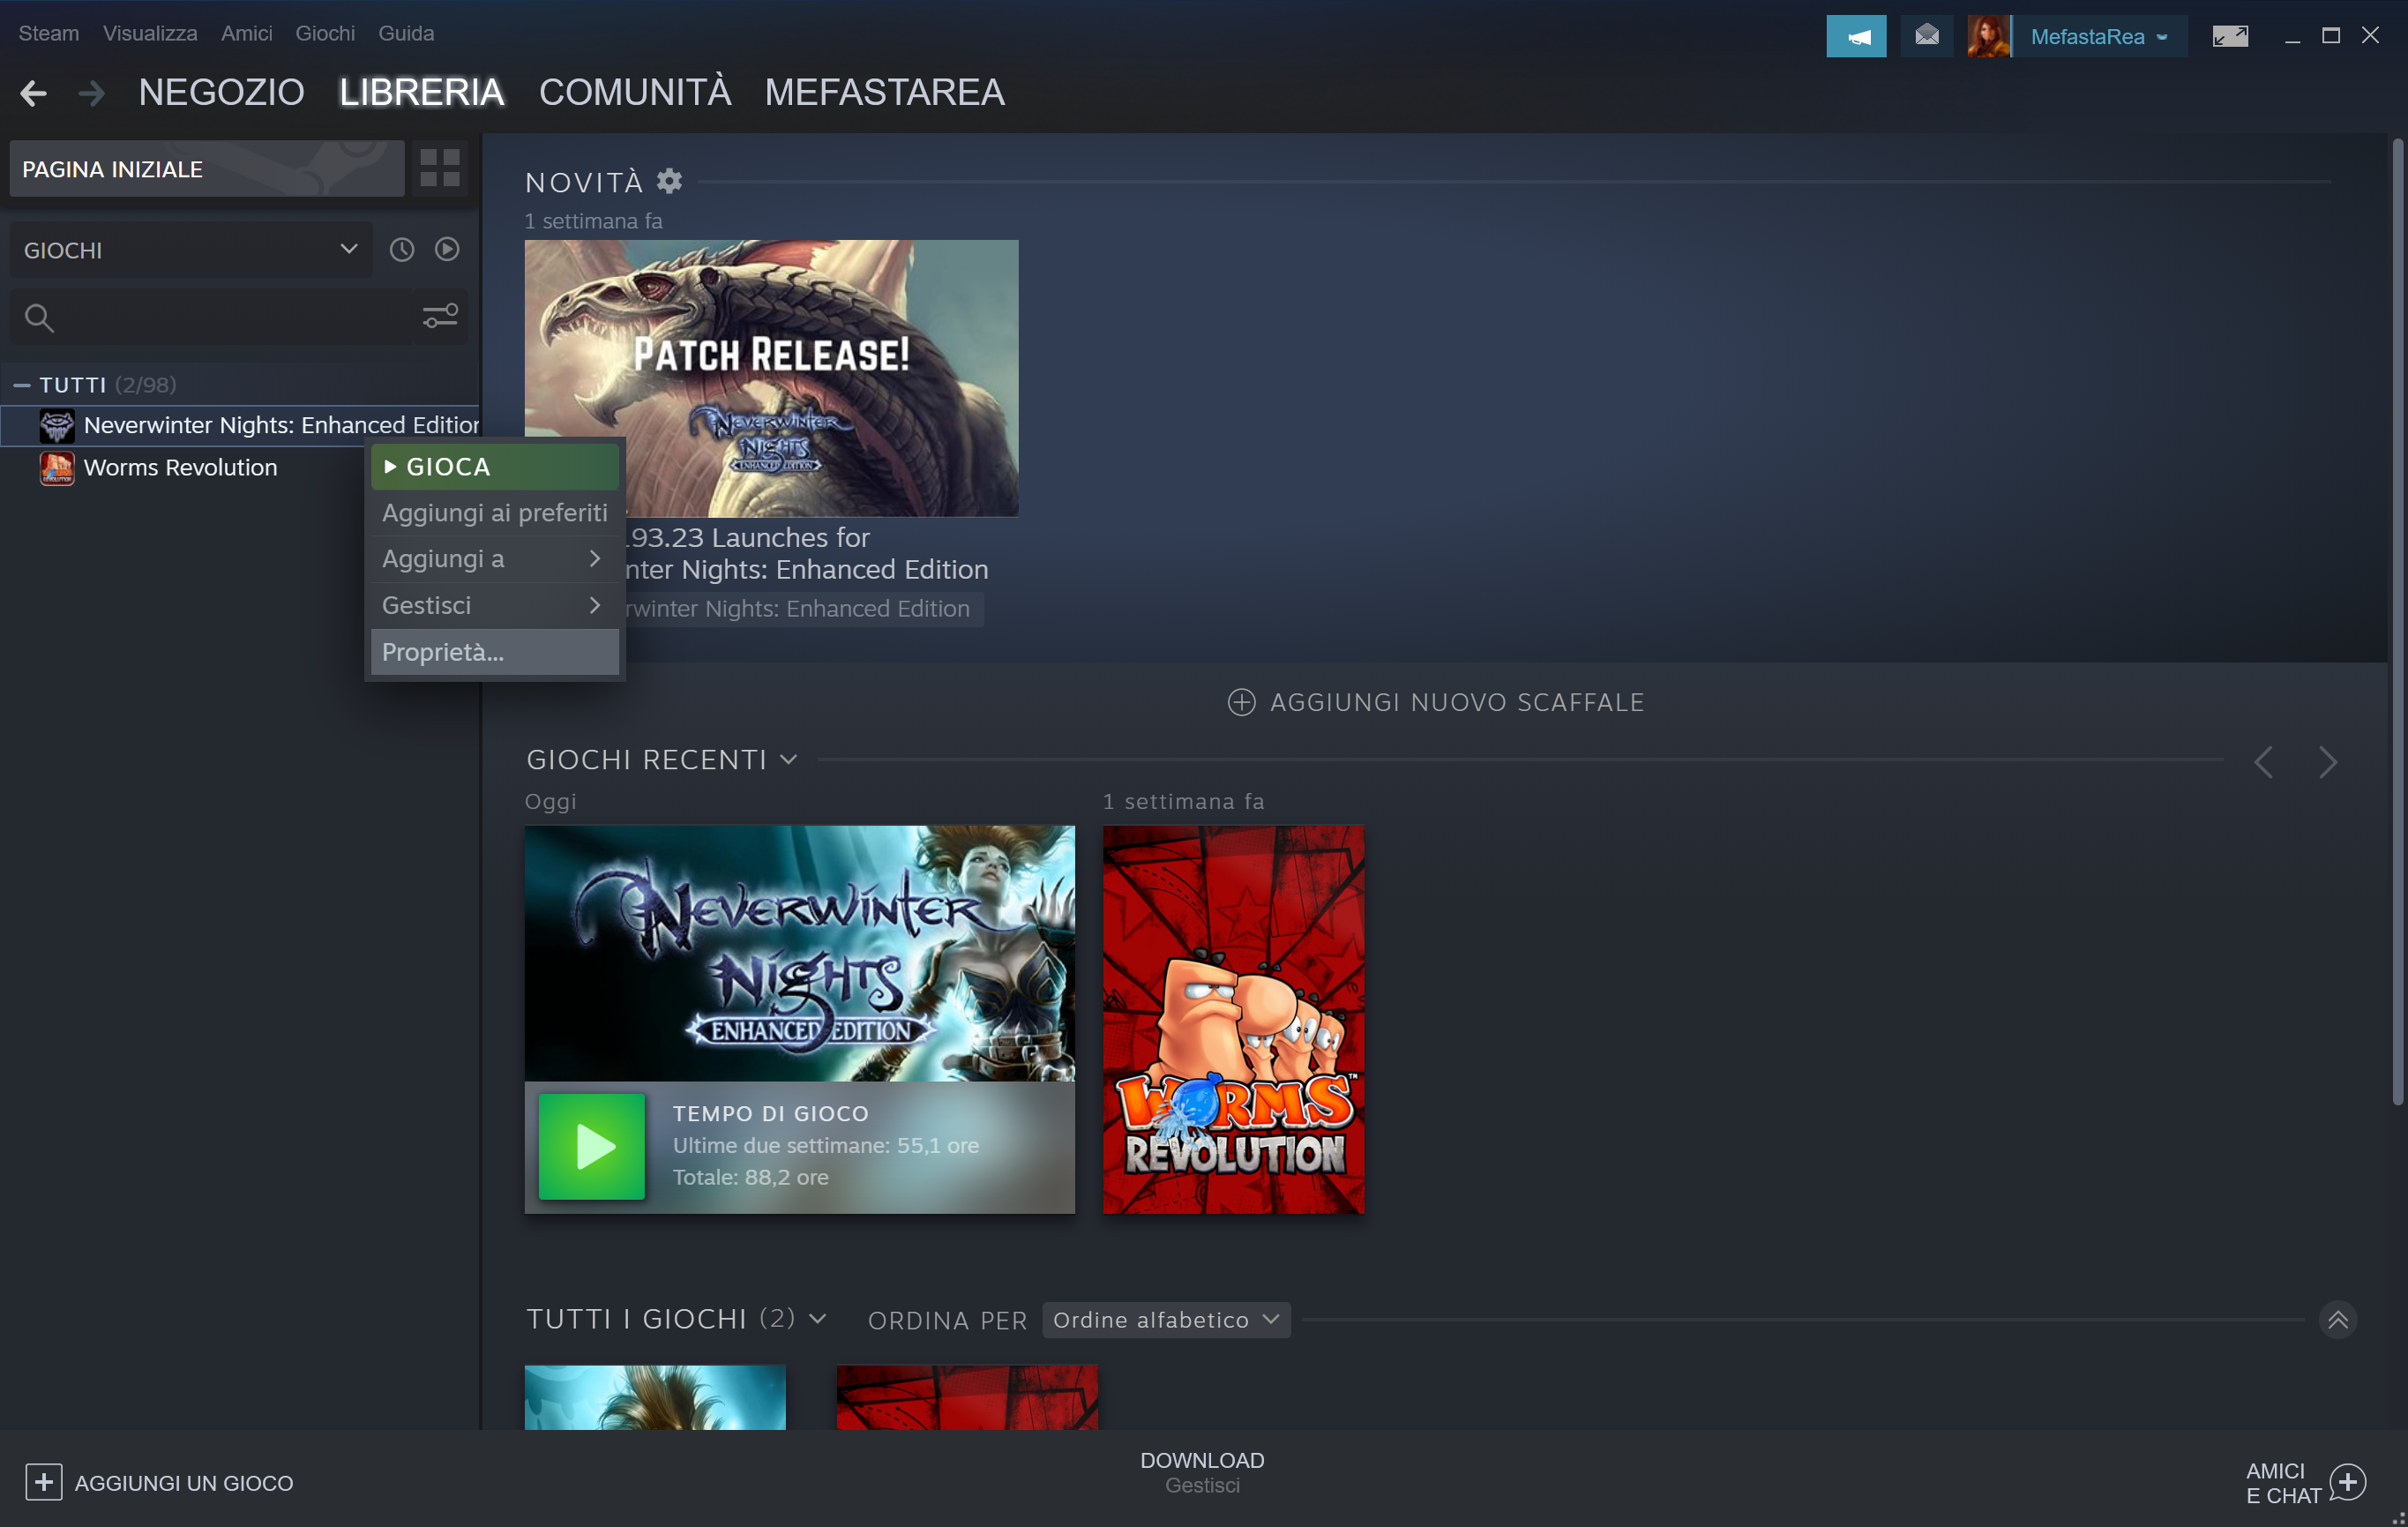This screenshot has height=1527, width=2408.
Task: Click Worms Revolution icon in game list
Action: [56, 467]
